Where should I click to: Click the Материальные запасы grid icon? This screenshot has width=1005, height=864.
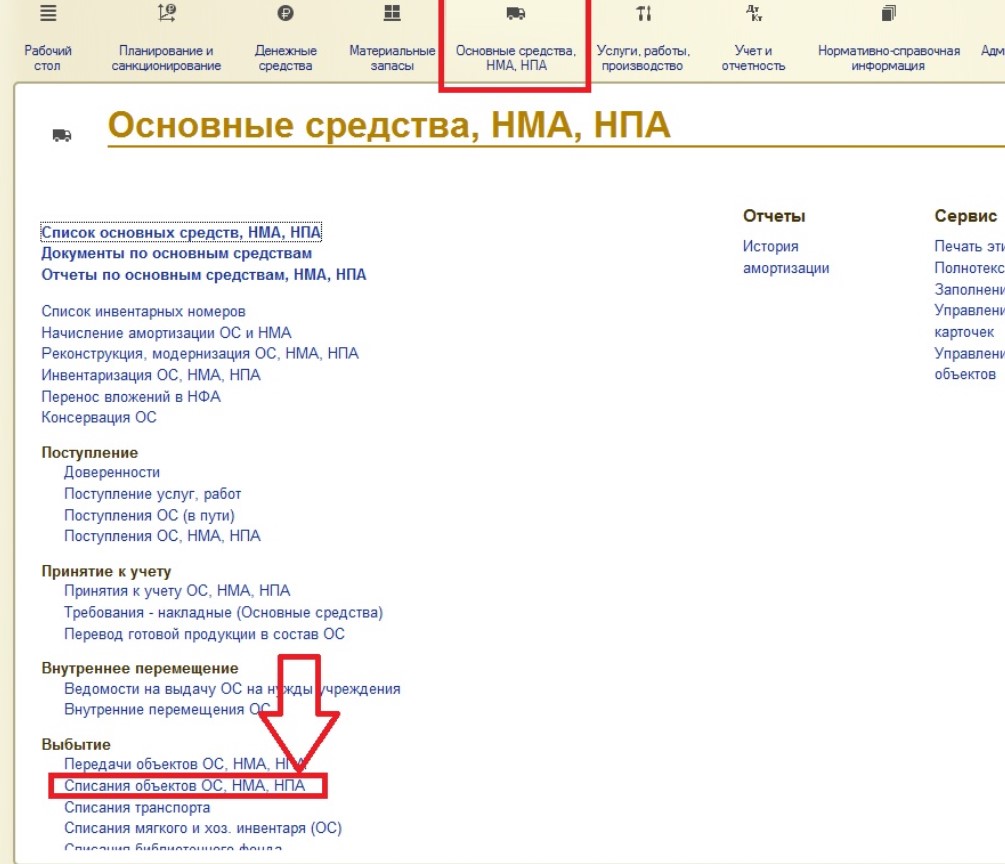[392, 13]
